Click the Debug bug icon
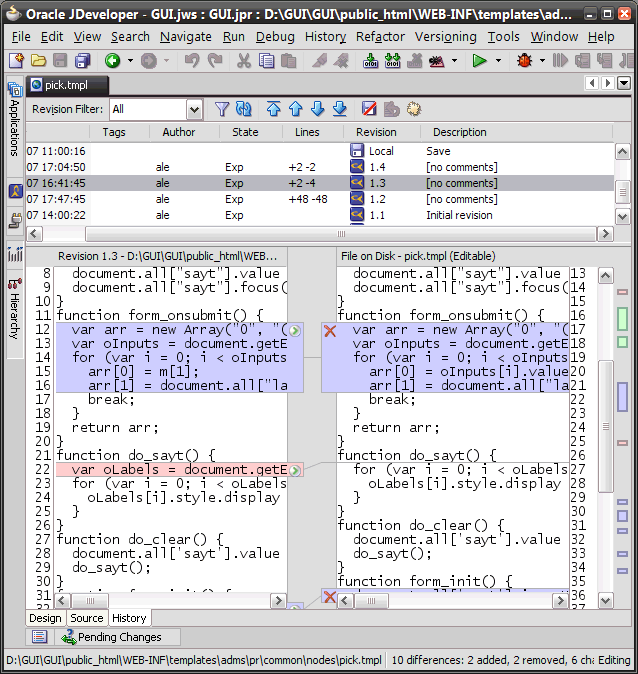Viewport: 638px width, 674px height. [524, 61]
